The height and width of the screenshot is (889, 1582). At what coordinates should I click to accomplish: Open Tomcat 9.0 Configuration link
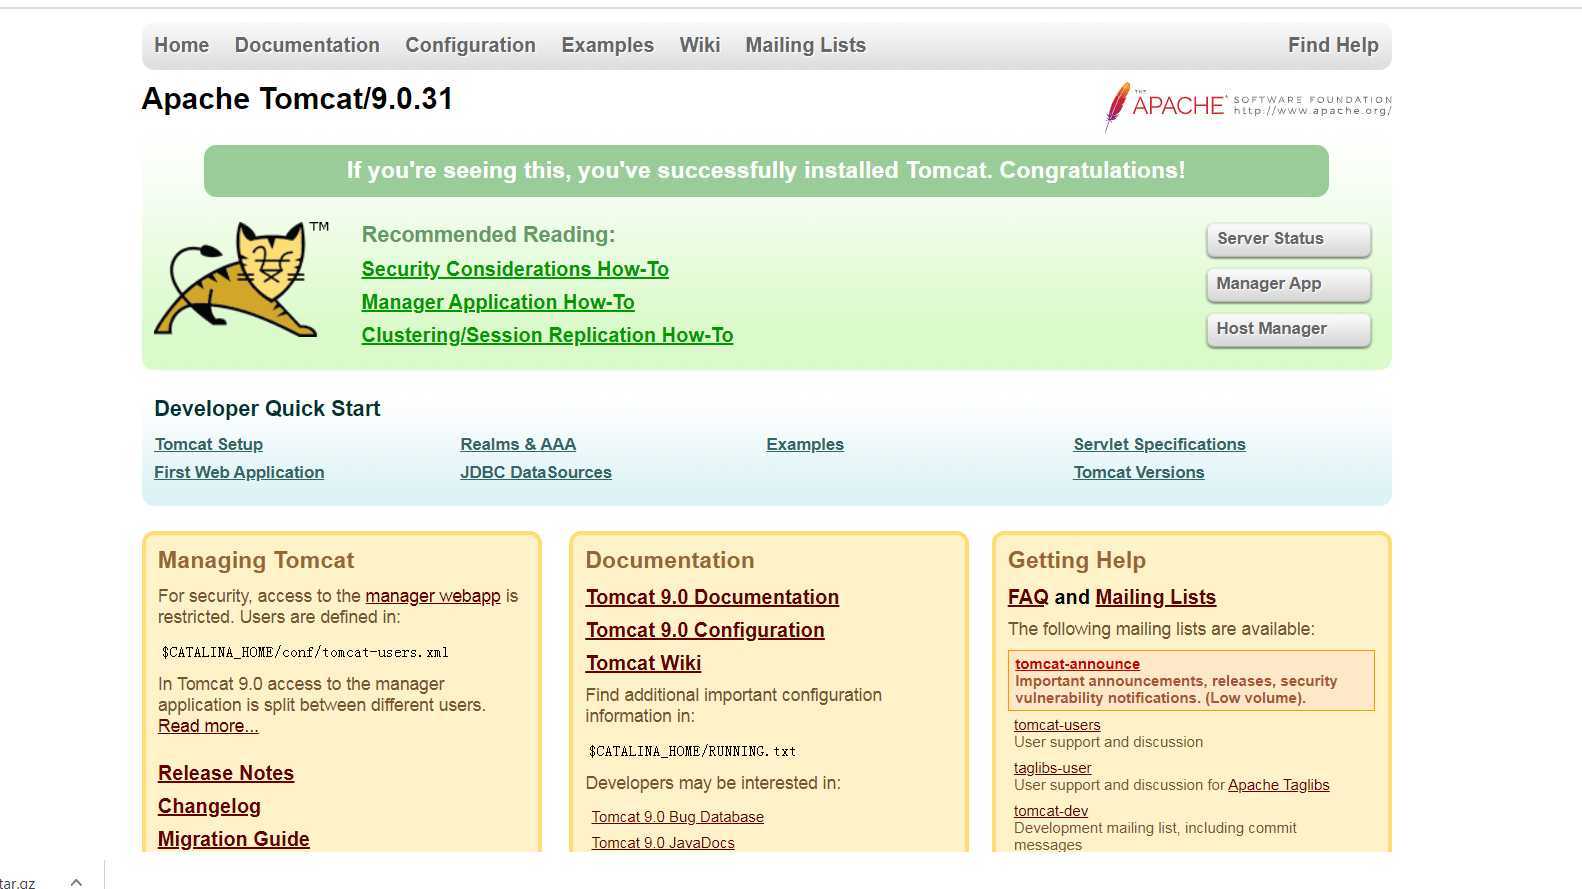(705, 630)
